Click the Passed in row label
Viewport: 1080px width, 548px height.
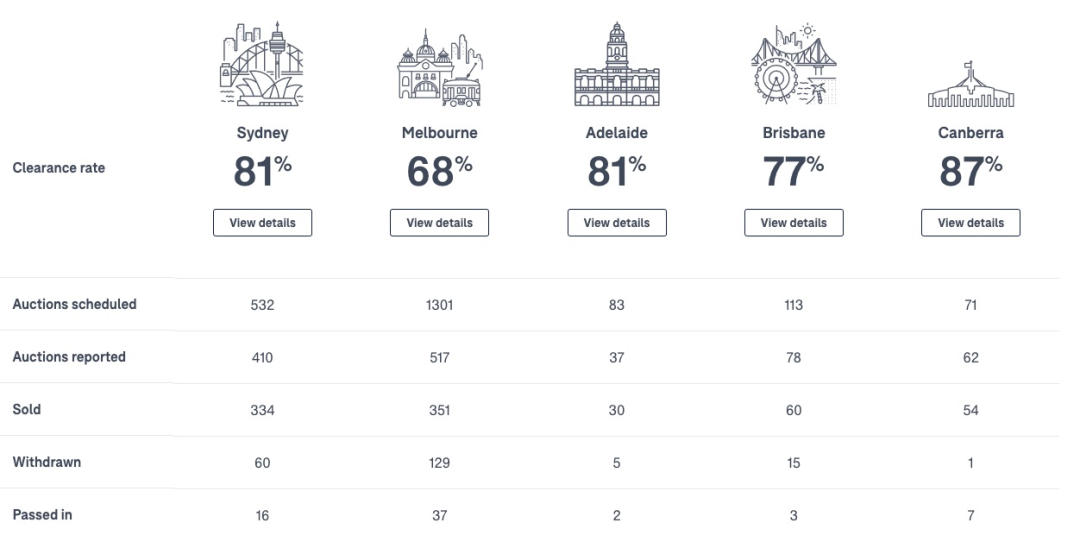pos(42,514)
